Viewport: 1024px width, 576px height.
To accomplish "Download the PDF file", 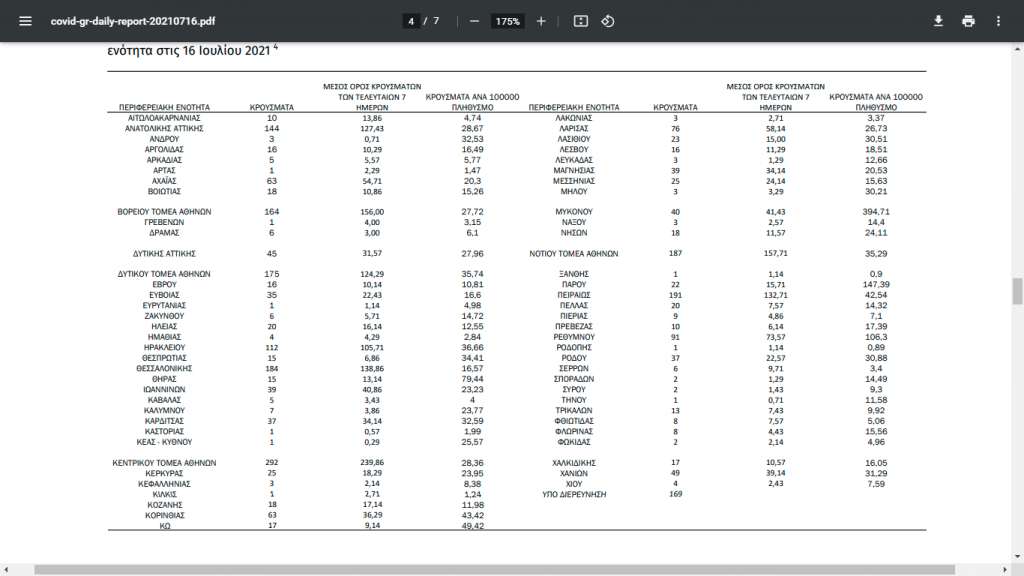I will pos(938,21).
